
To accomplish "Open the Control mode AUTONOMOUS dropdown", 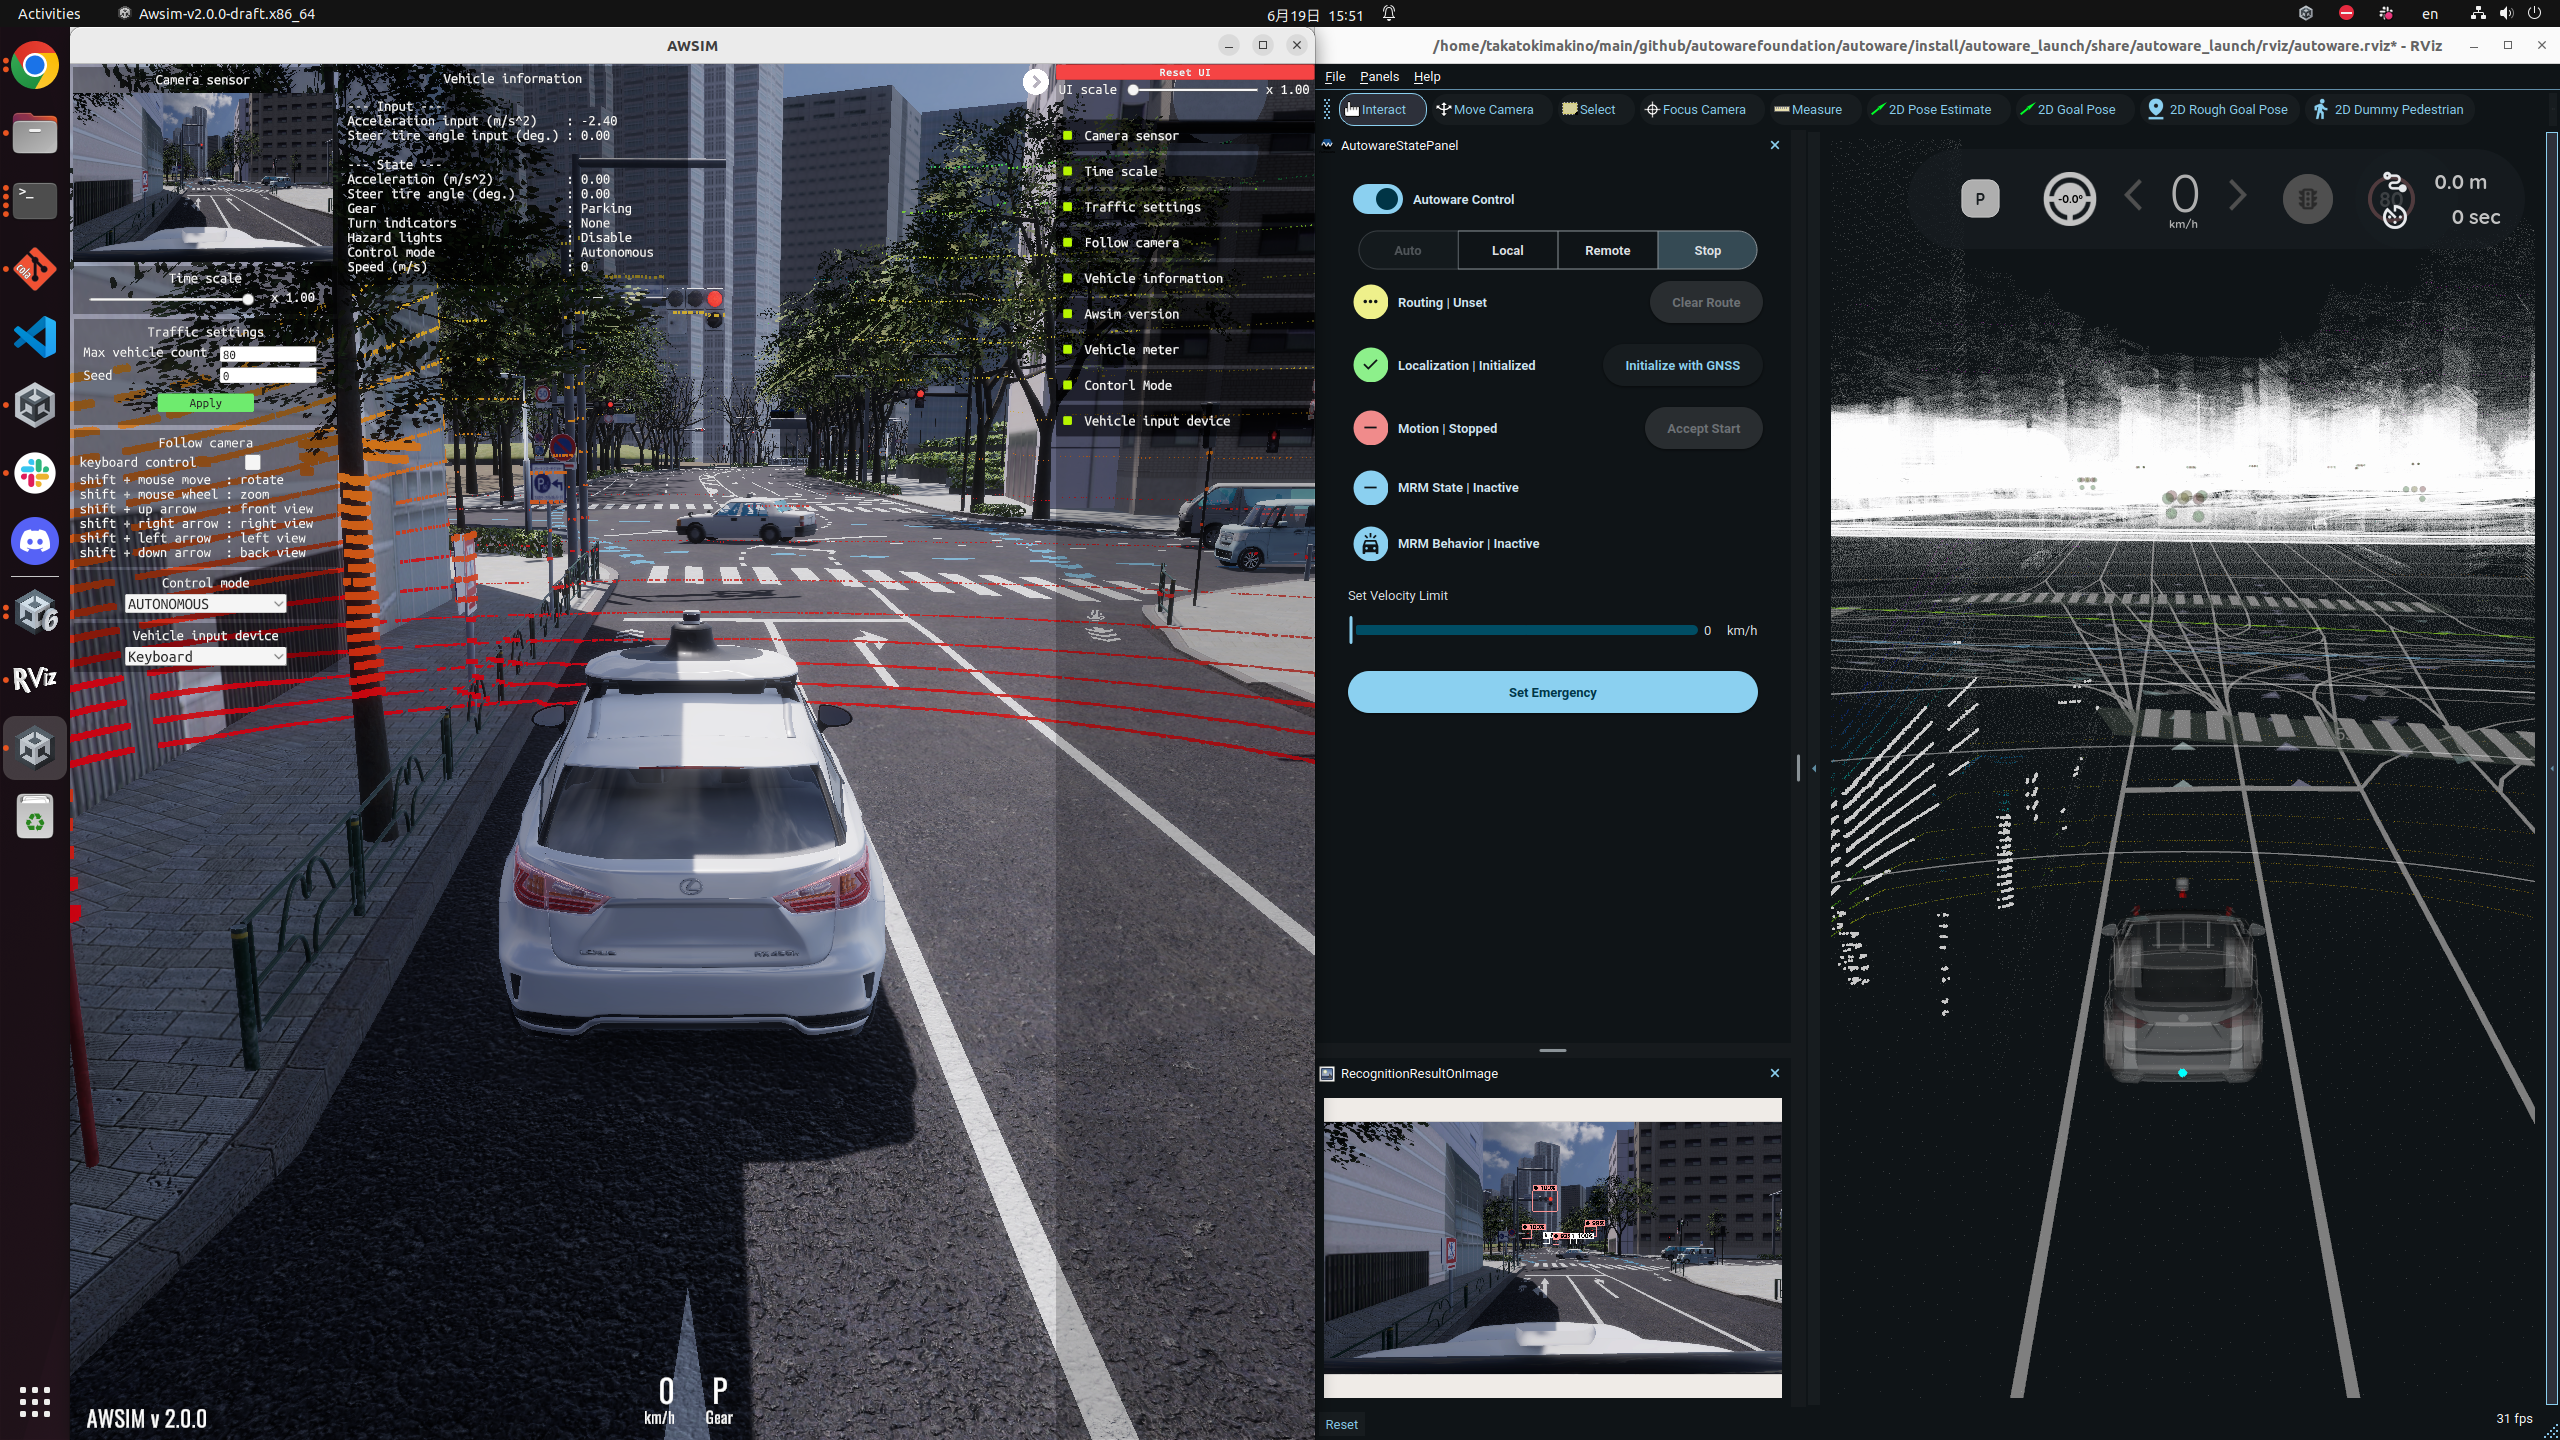I will coord(205,604).
